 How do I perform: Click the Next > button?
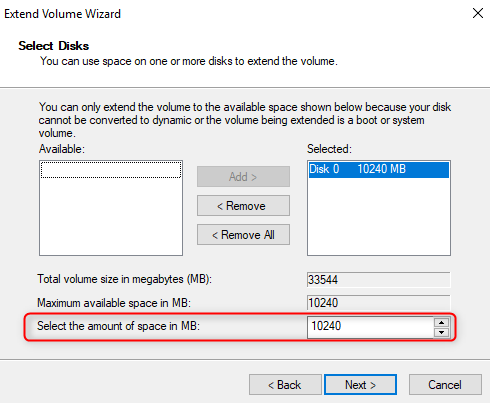click(360, 385)
